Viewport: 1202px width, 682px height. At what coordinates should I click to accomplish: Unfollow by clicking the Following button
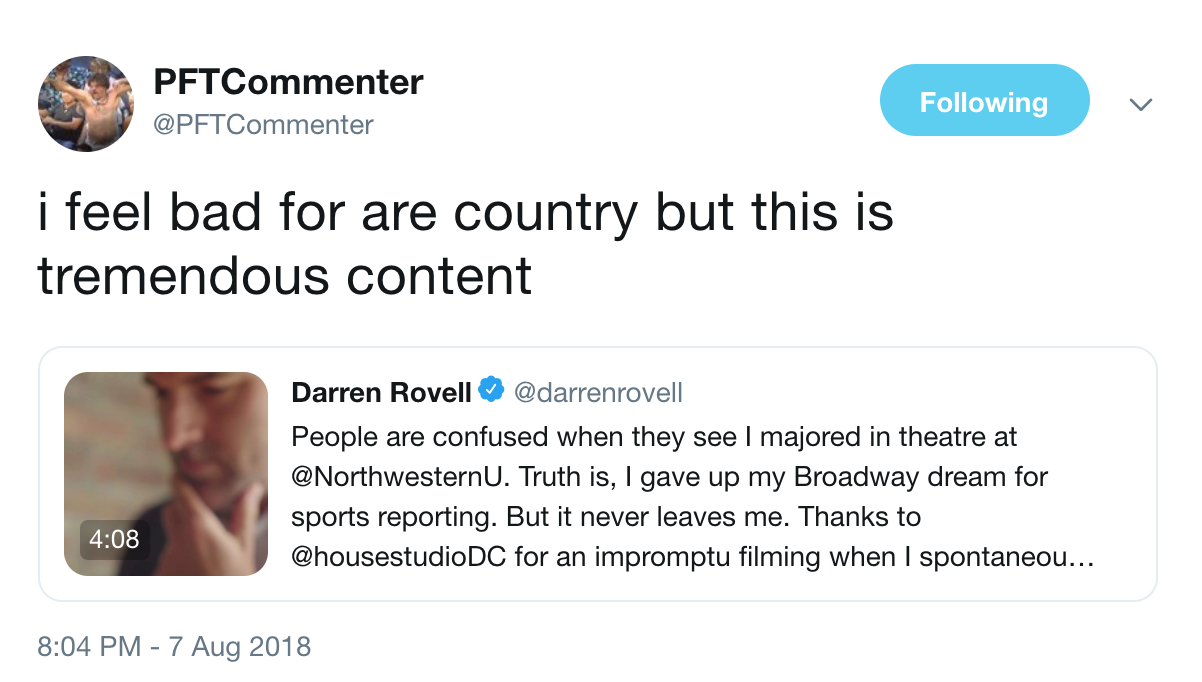(984, 100)
